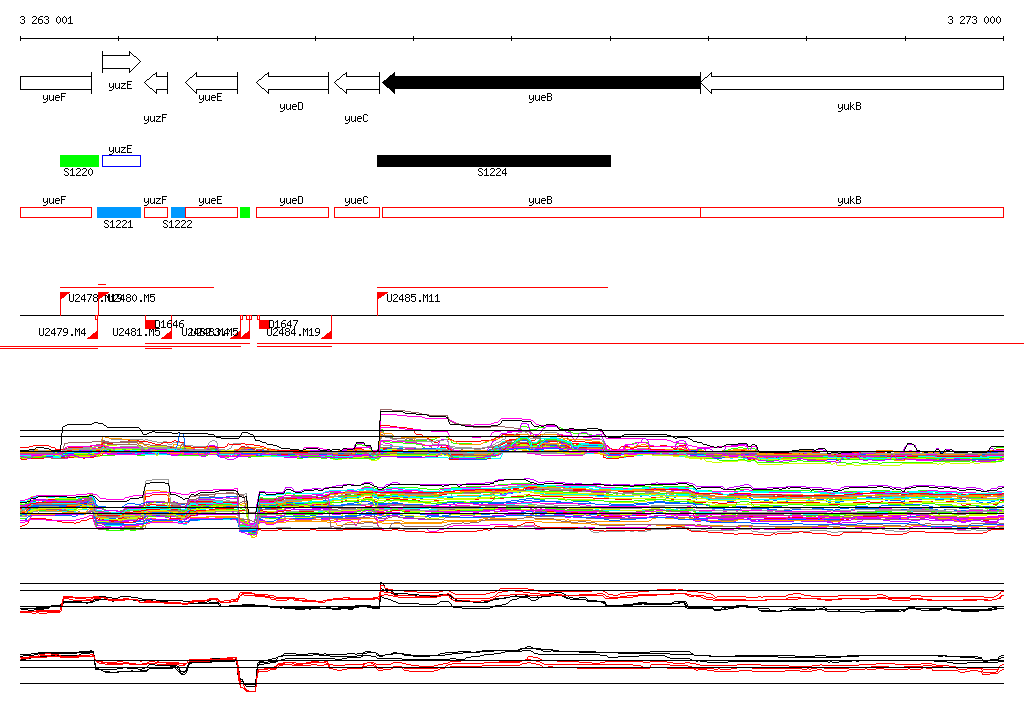Screen dimensions: 1024x714
Task: Click the red-outlined yukB annotation box
Action: 852,212
